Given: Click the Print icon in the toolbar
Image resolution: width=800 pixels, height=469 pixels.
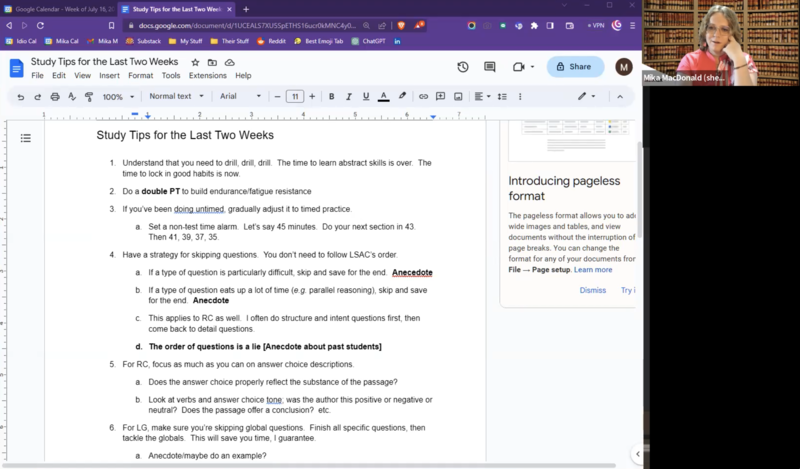Looking at the screenshot, I should tap(55, 97).
